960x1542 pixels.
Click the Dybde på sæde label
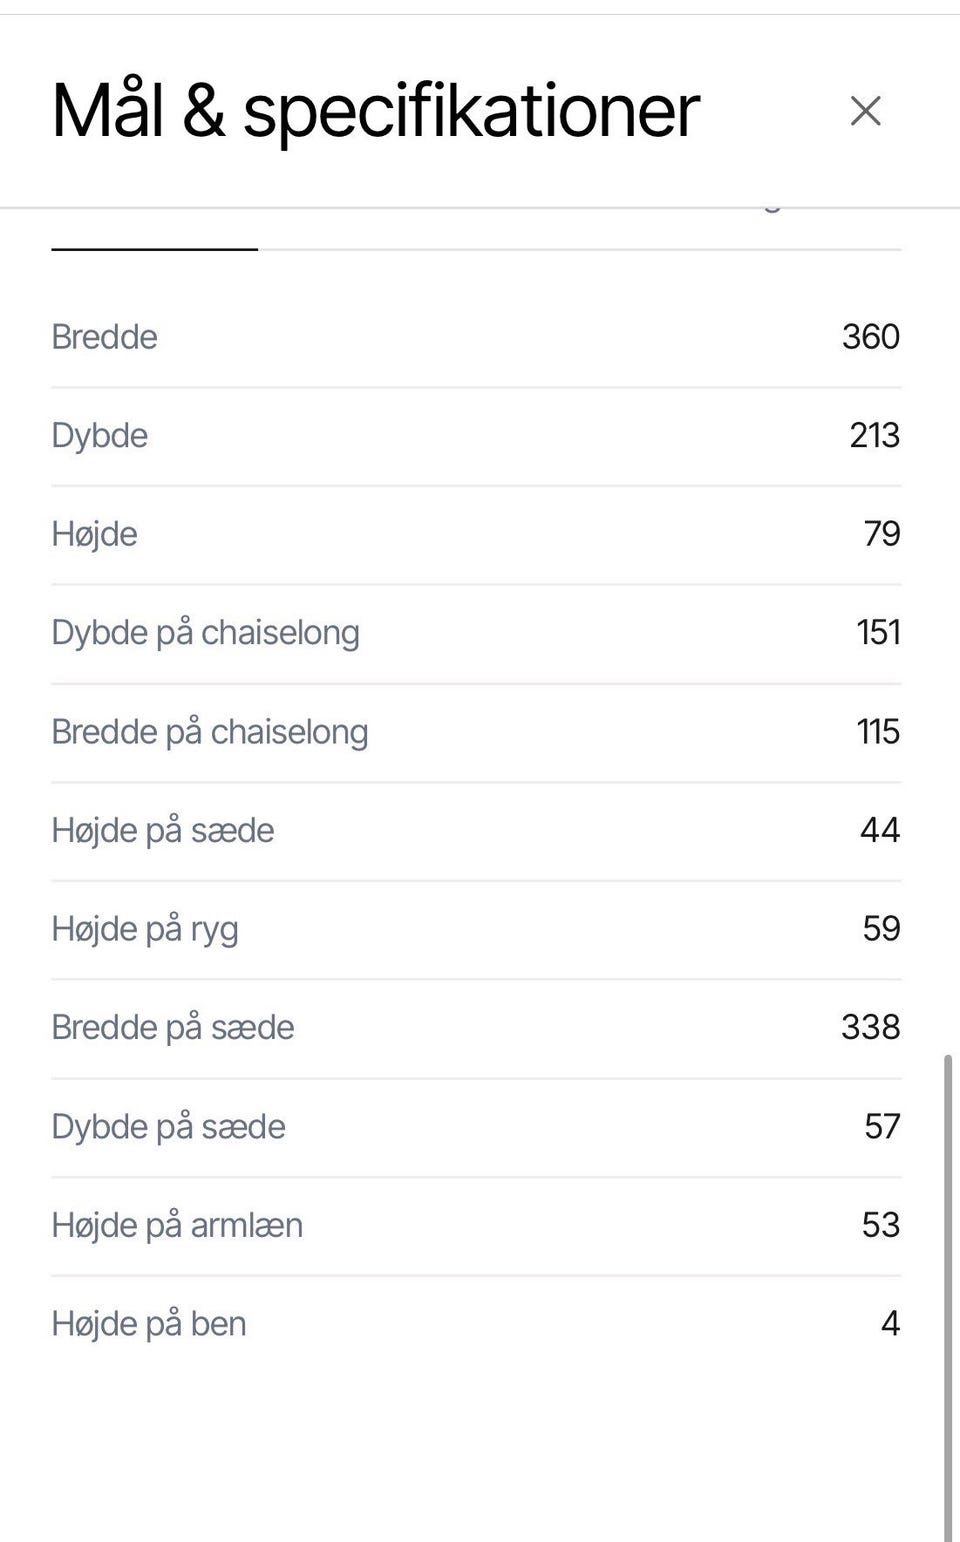click(x=169, y=1127)
